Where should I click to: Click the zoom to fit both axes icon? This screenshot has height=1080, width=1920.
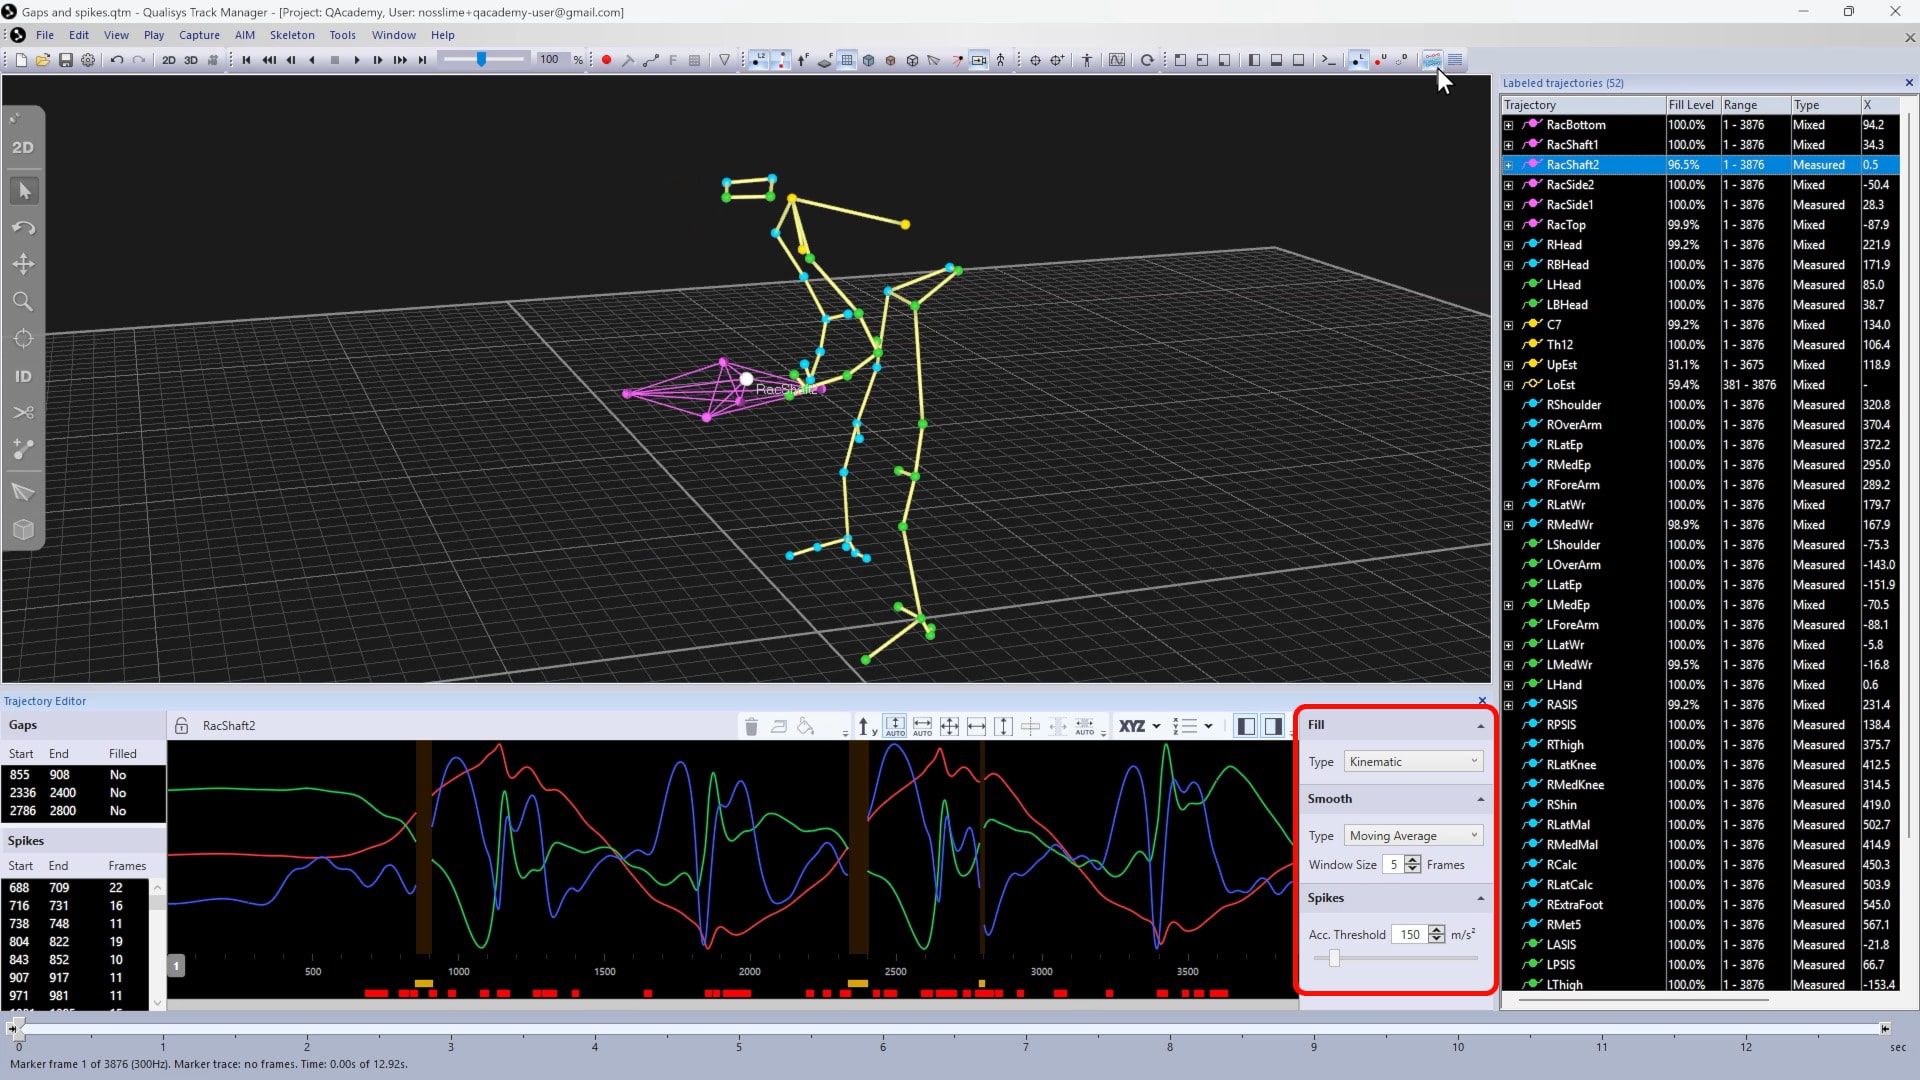(x=949, y=726)
